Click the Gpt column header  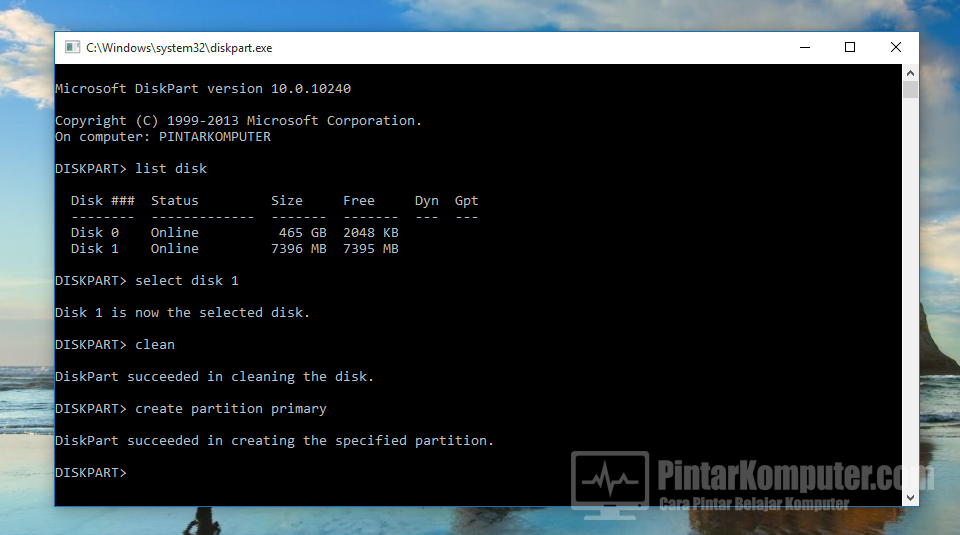click(467, 201)
